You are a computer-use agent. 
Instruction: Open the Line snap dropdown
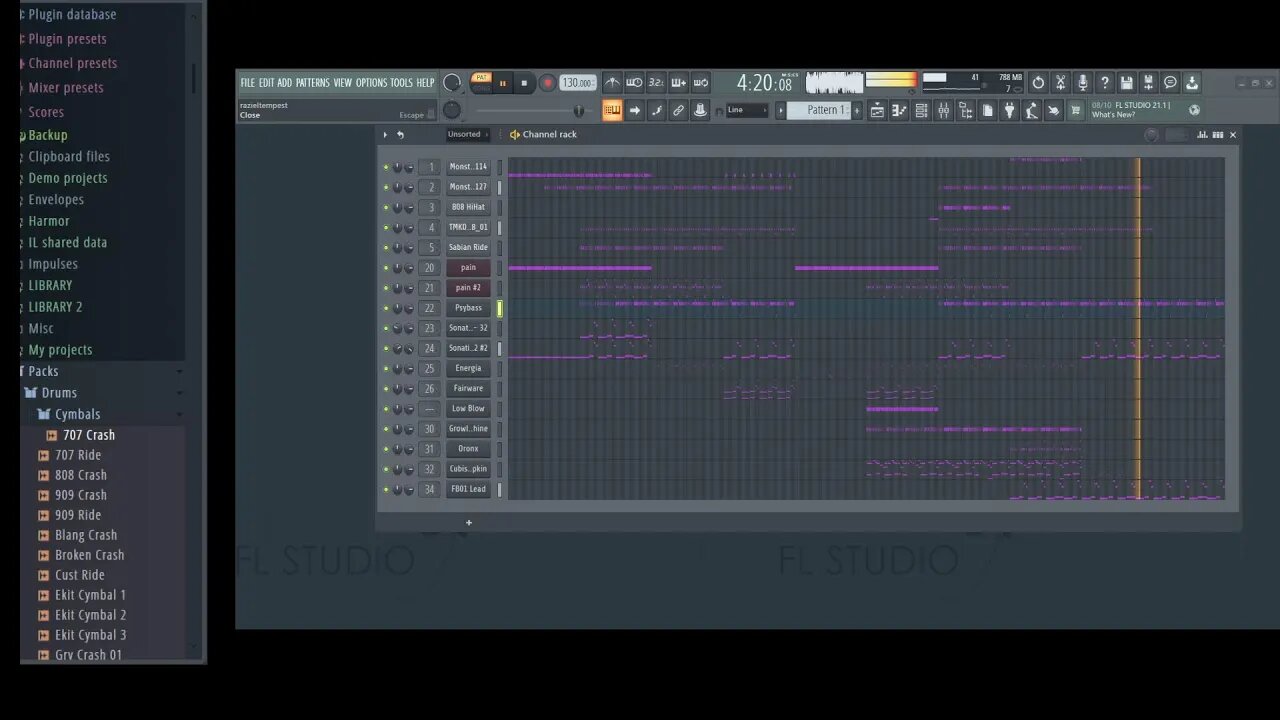tap(748, 110)
